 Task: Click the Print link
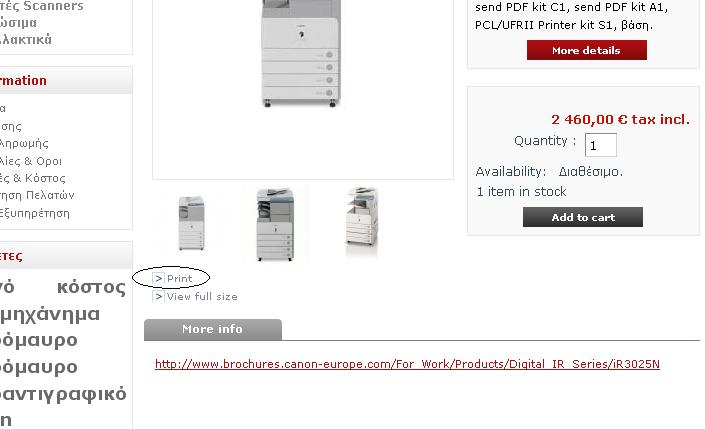[x=179, y=278]
